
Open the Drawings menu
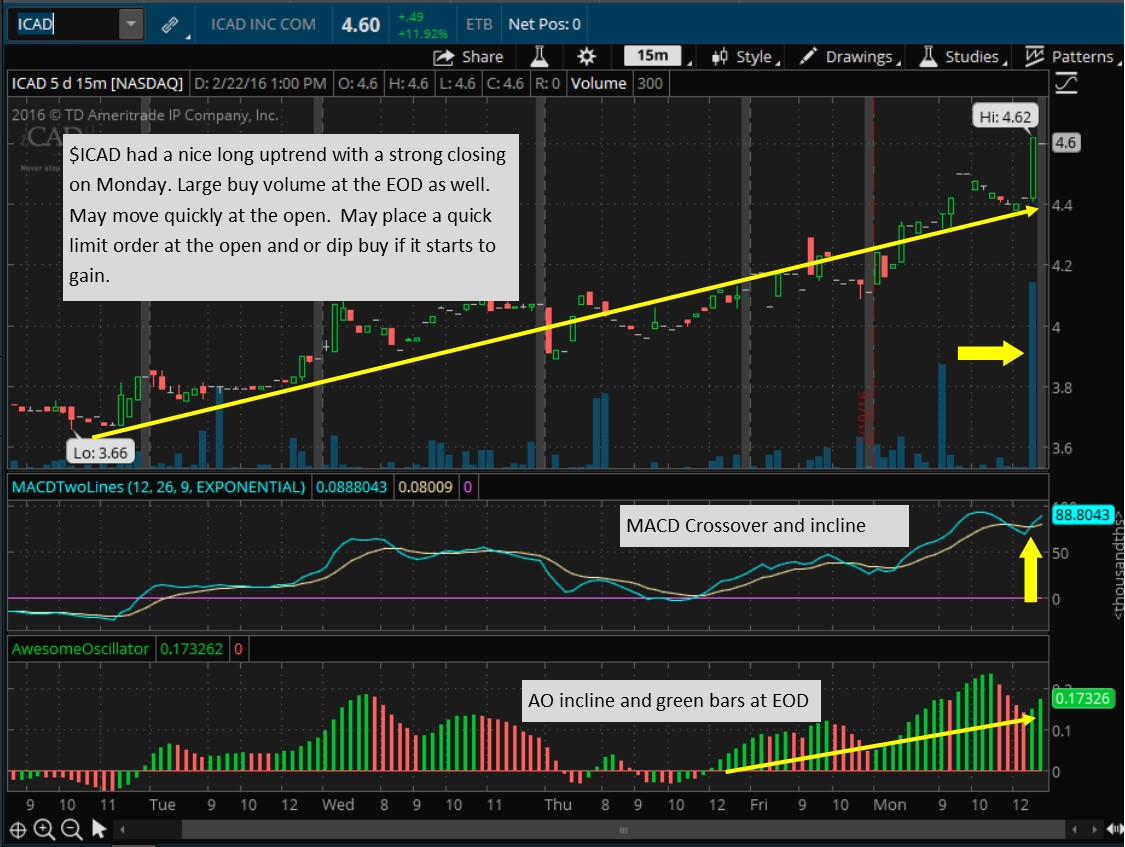click(850, 57)
